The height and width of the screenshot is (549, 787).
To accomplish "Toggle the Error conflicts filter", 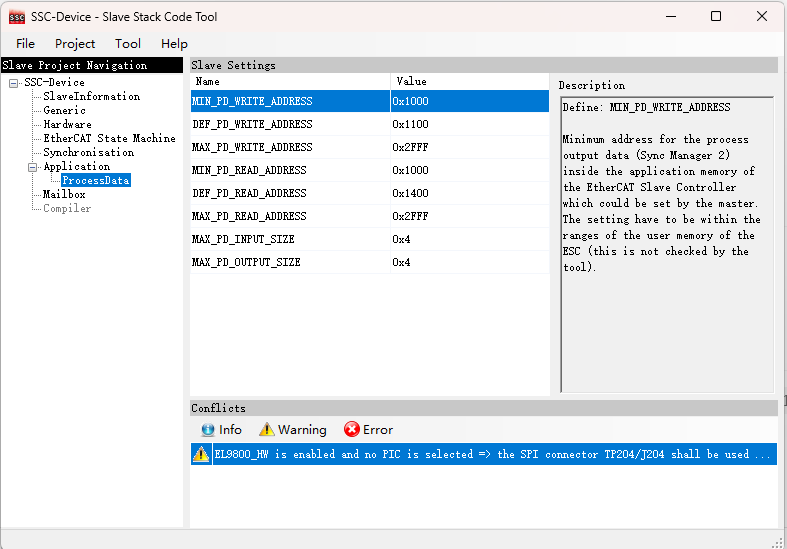I will coord(368,430).
